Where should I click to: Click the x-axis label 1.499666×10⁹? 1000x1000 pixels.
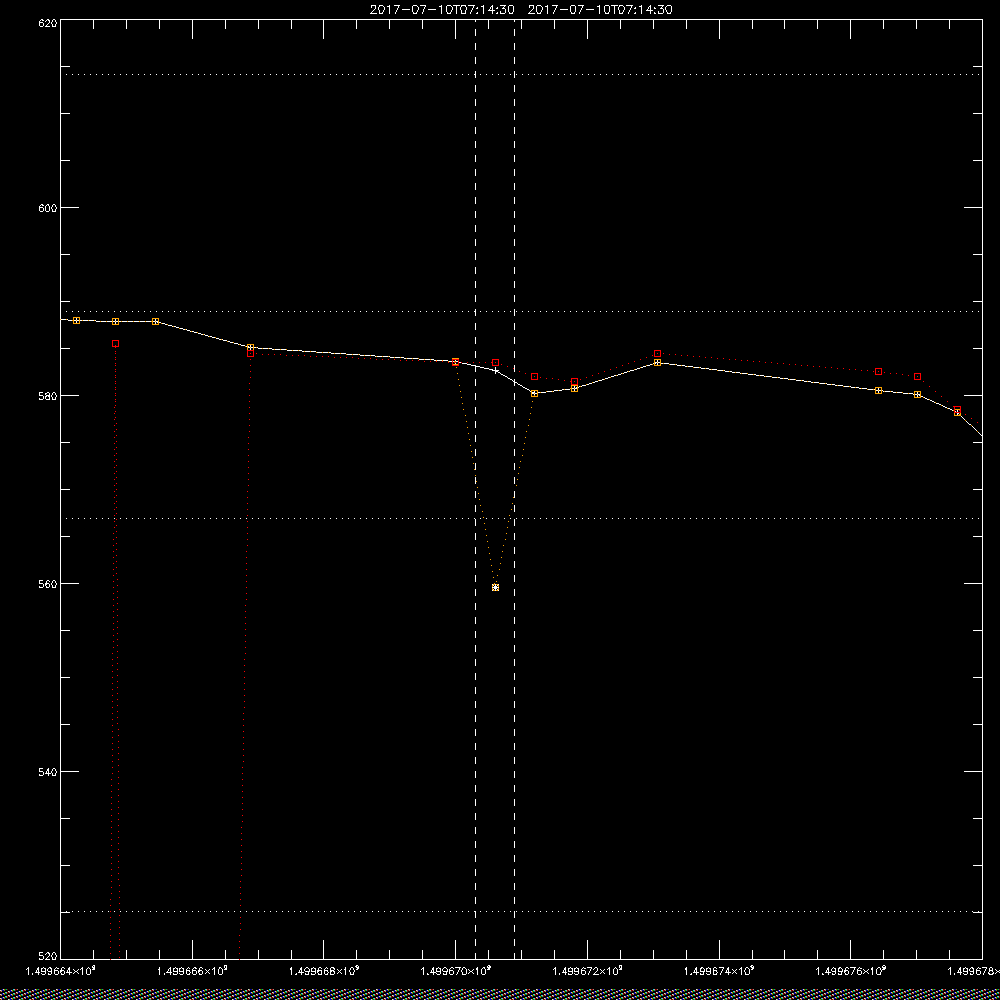[x=193, y=971]
